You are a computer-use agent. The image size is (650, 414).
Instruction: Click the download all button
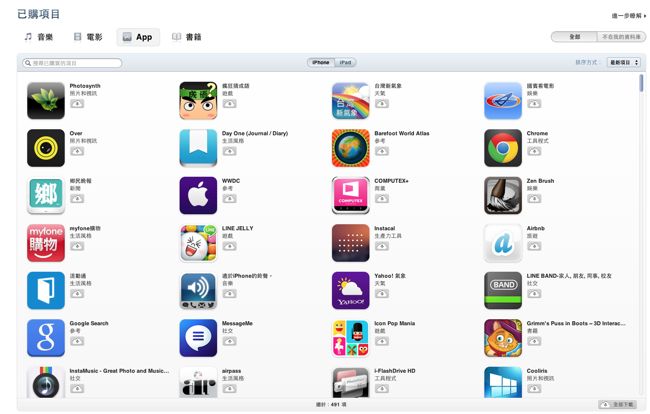(x=618, y=404)
